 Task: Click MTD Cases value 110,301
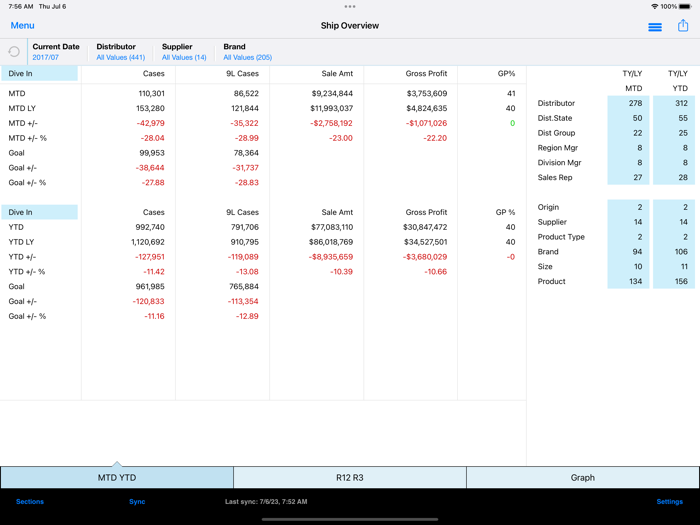(x=151, y=93)
